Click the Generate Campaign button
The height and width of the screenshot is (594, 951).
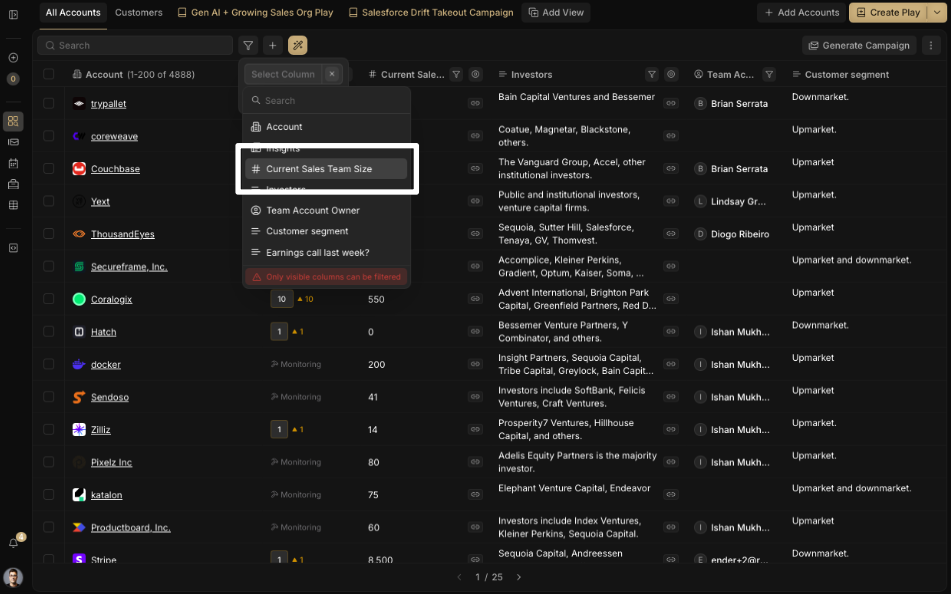tap(859, 45)
